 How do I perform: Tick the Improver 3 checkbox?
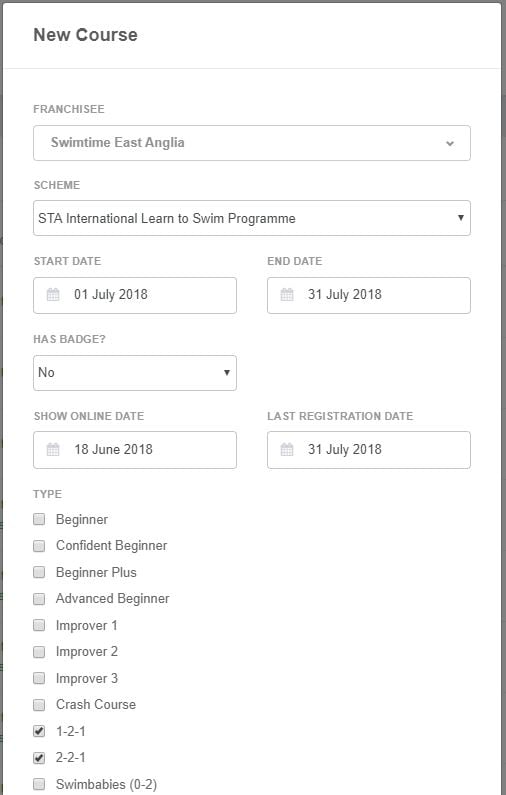click(x=39, y=678)
